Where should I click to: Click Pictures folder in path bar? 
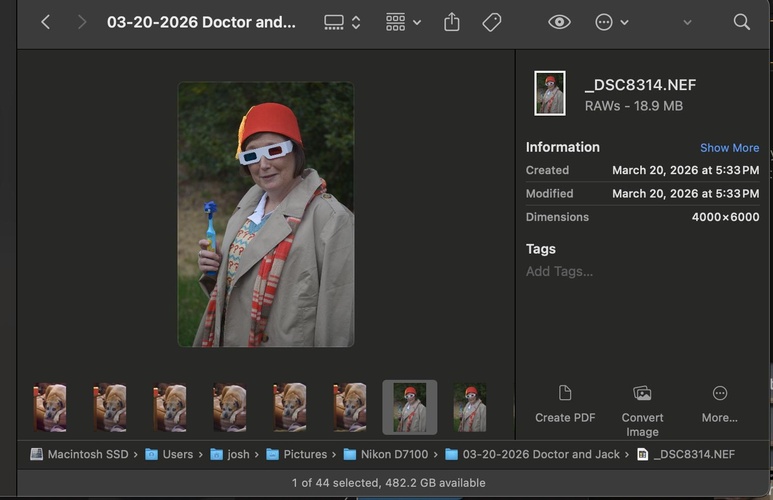(x=297, y=454)
